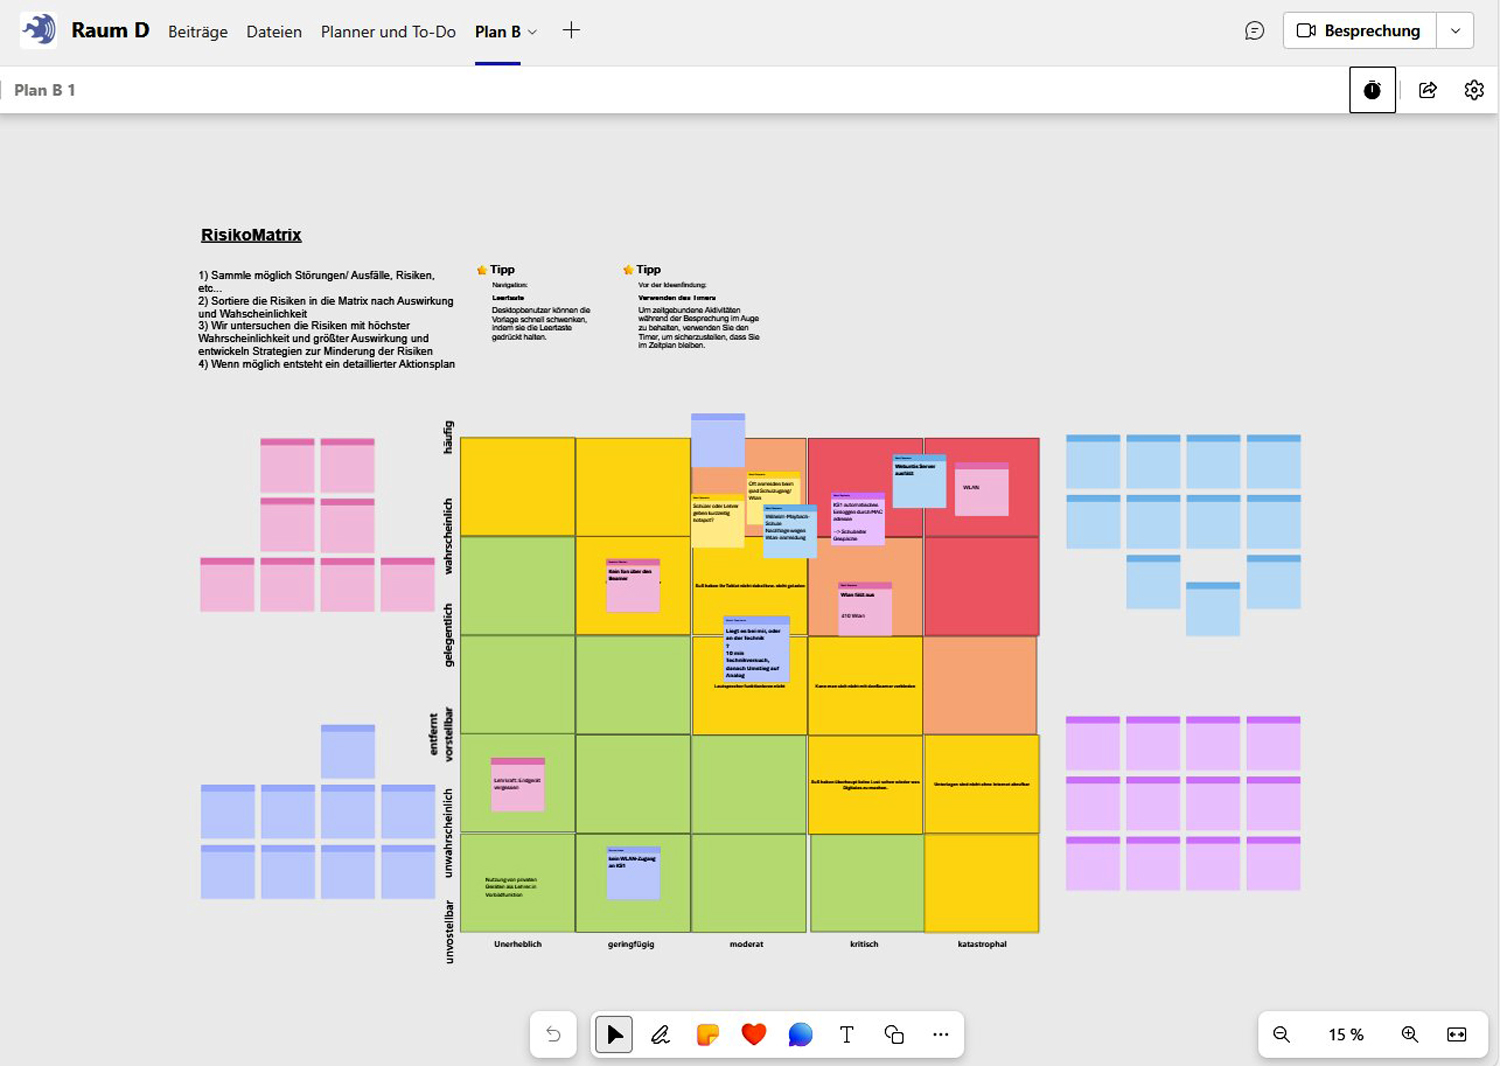Share the whiteboard via share icon
The width and height of the screenshot is (1500, 1066).
[x=1428, y=90]
